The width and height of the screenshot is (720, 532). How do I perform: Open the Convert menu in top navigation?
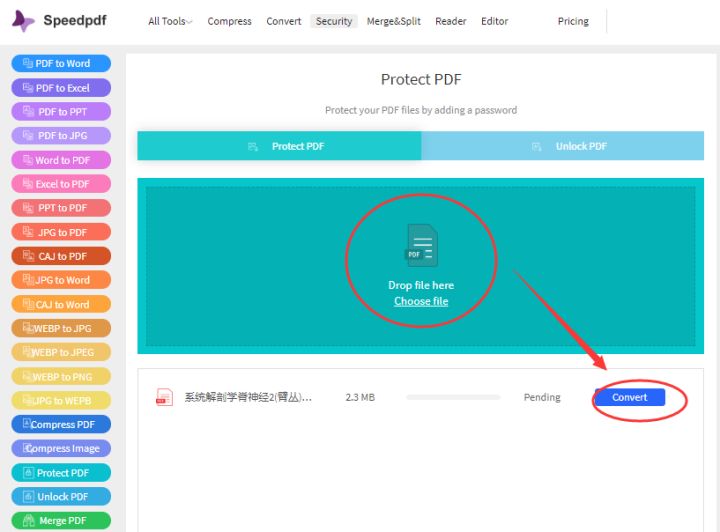tap(283, 21)
